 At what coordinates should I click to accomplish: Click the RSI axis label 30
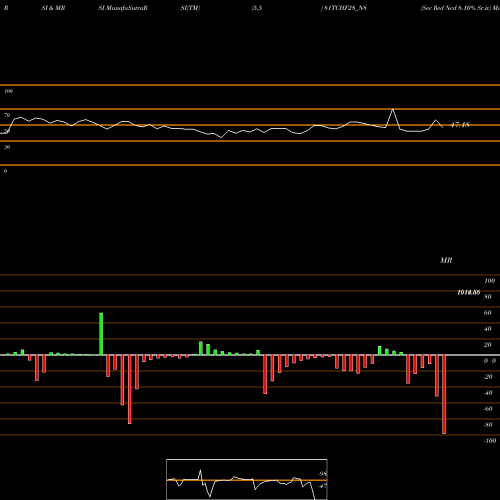[7, 147]
